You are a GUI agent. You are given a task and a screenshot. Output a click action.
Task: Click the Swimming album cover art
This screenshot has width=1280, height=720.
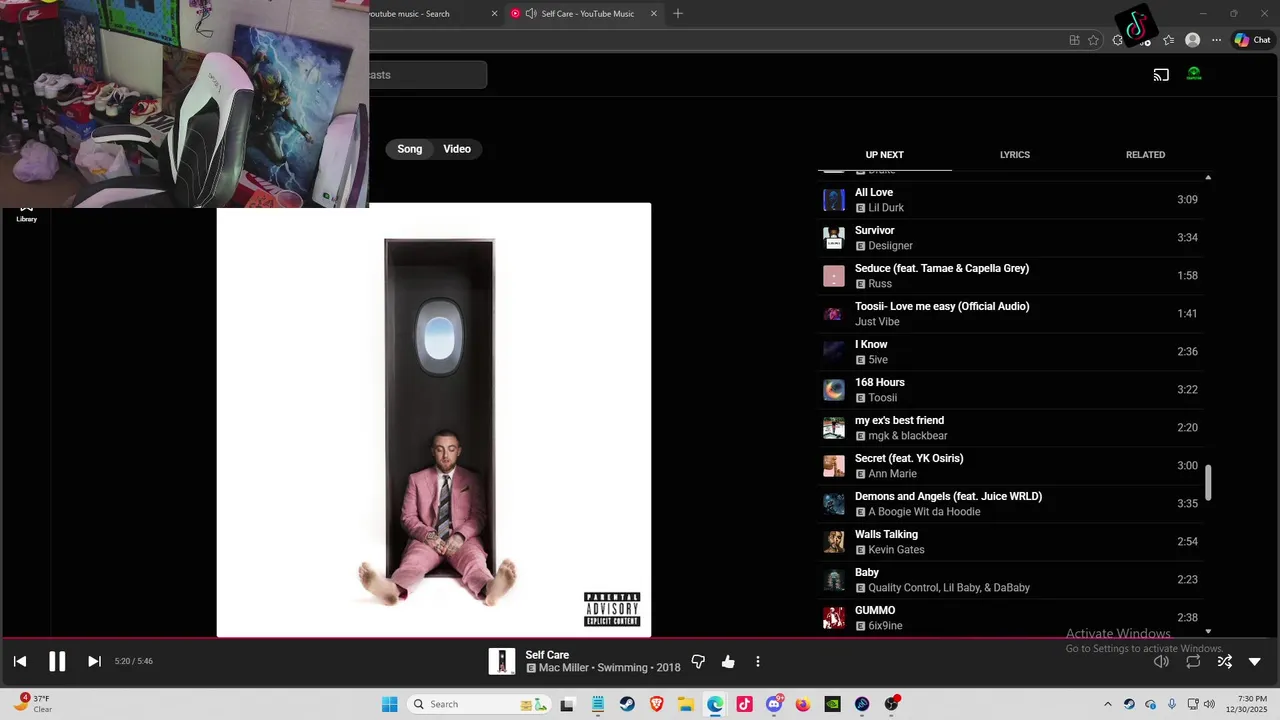[434, 420]
